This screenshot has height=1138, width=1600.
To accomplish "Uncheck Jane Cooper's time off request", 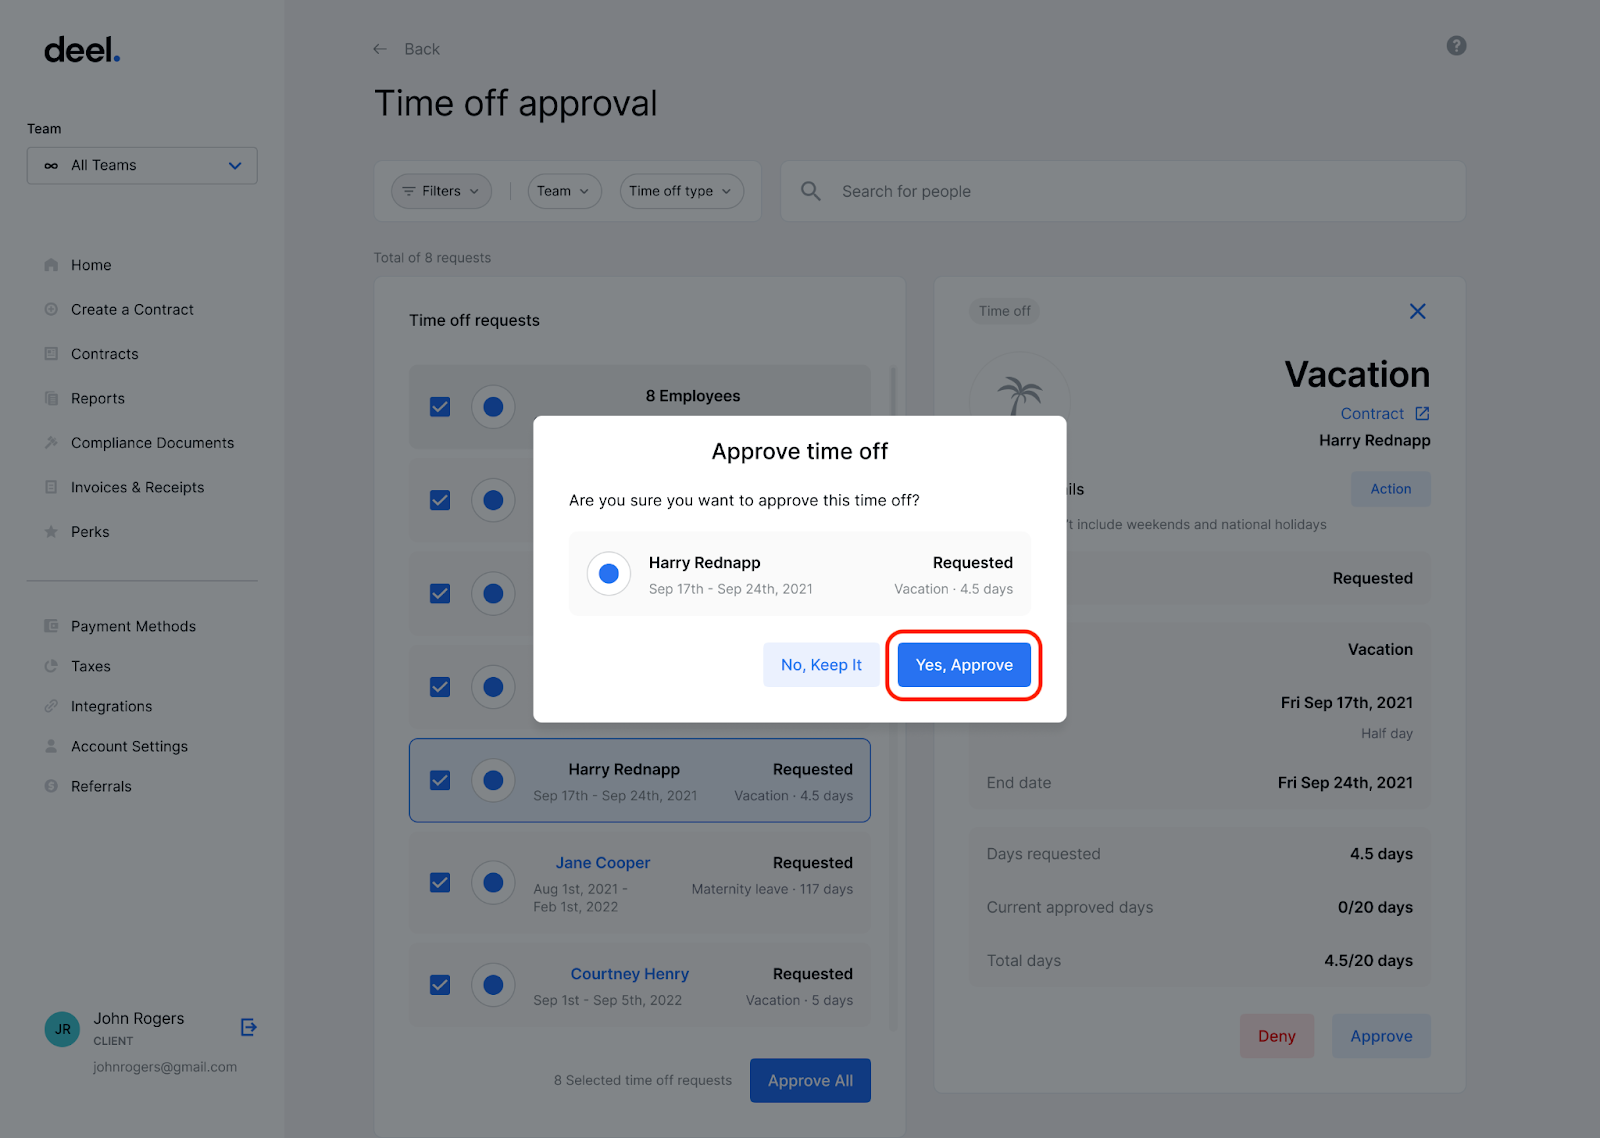I will pyautogui.click(x=439, y=882).
